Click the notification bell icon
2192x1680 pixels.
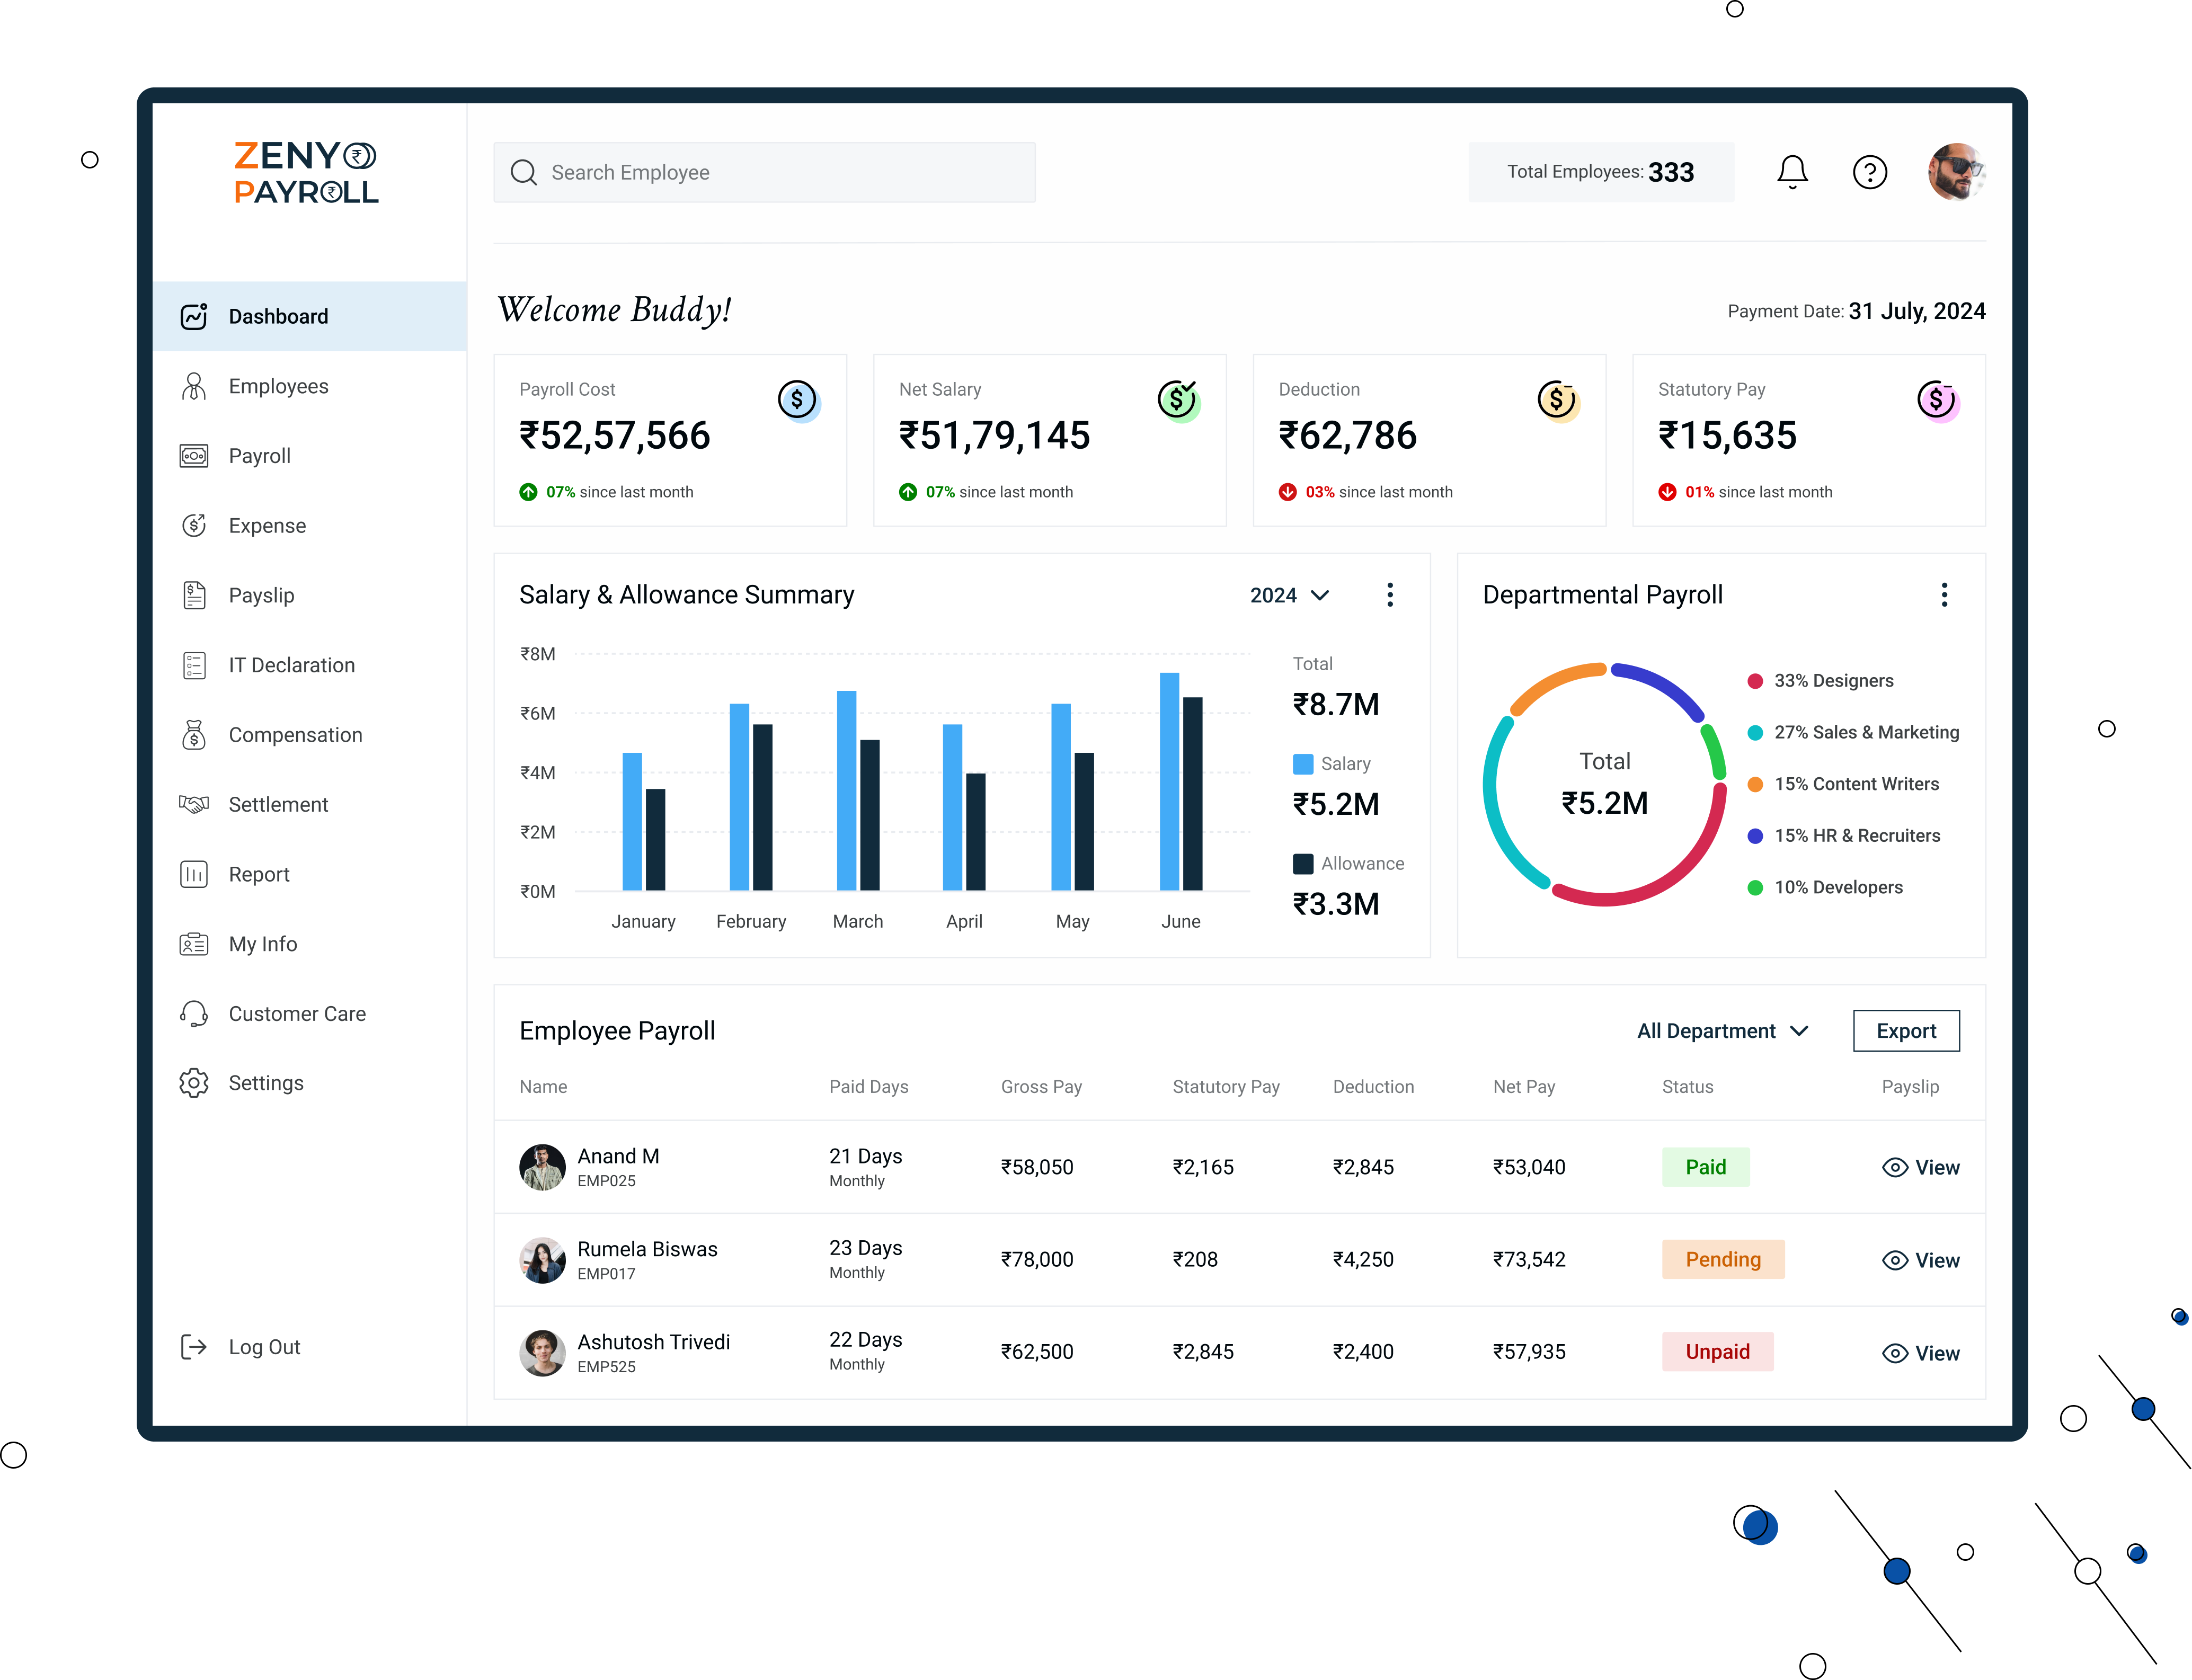[x=1793, y=171]
